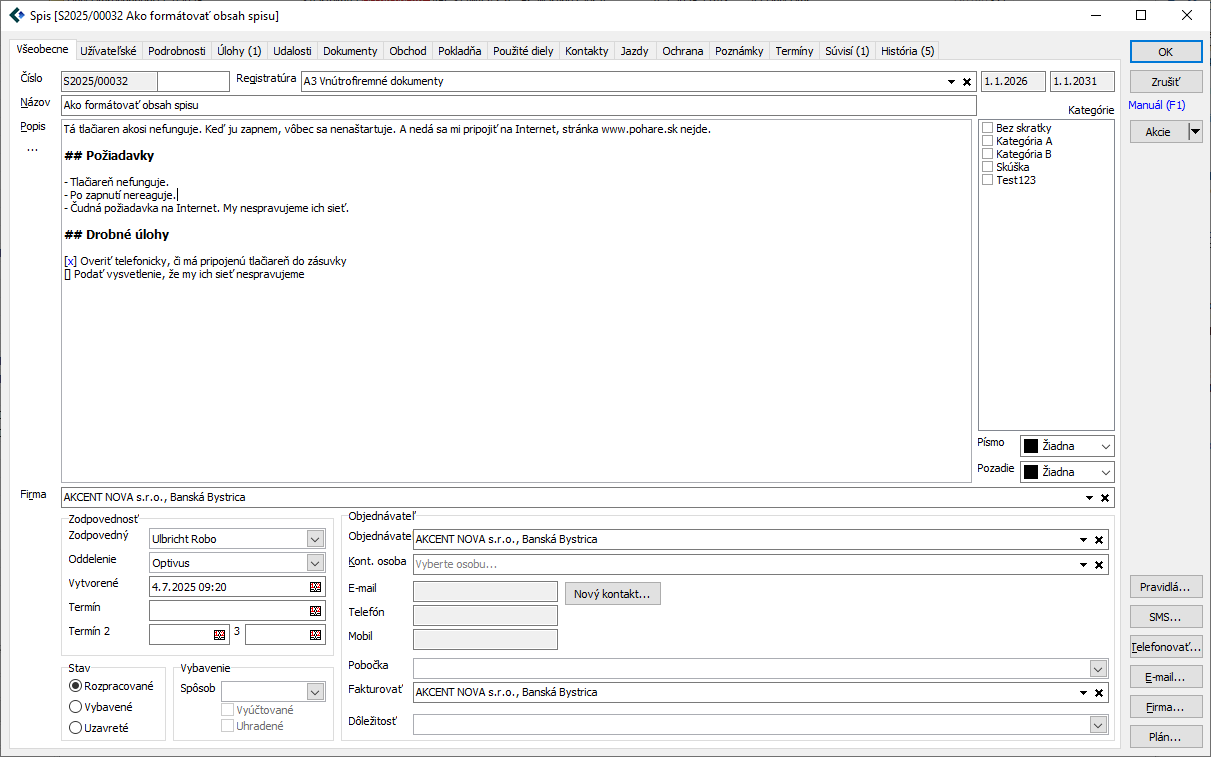
Task: Click into the Názov text field
Action: click(x=518, y=104)
